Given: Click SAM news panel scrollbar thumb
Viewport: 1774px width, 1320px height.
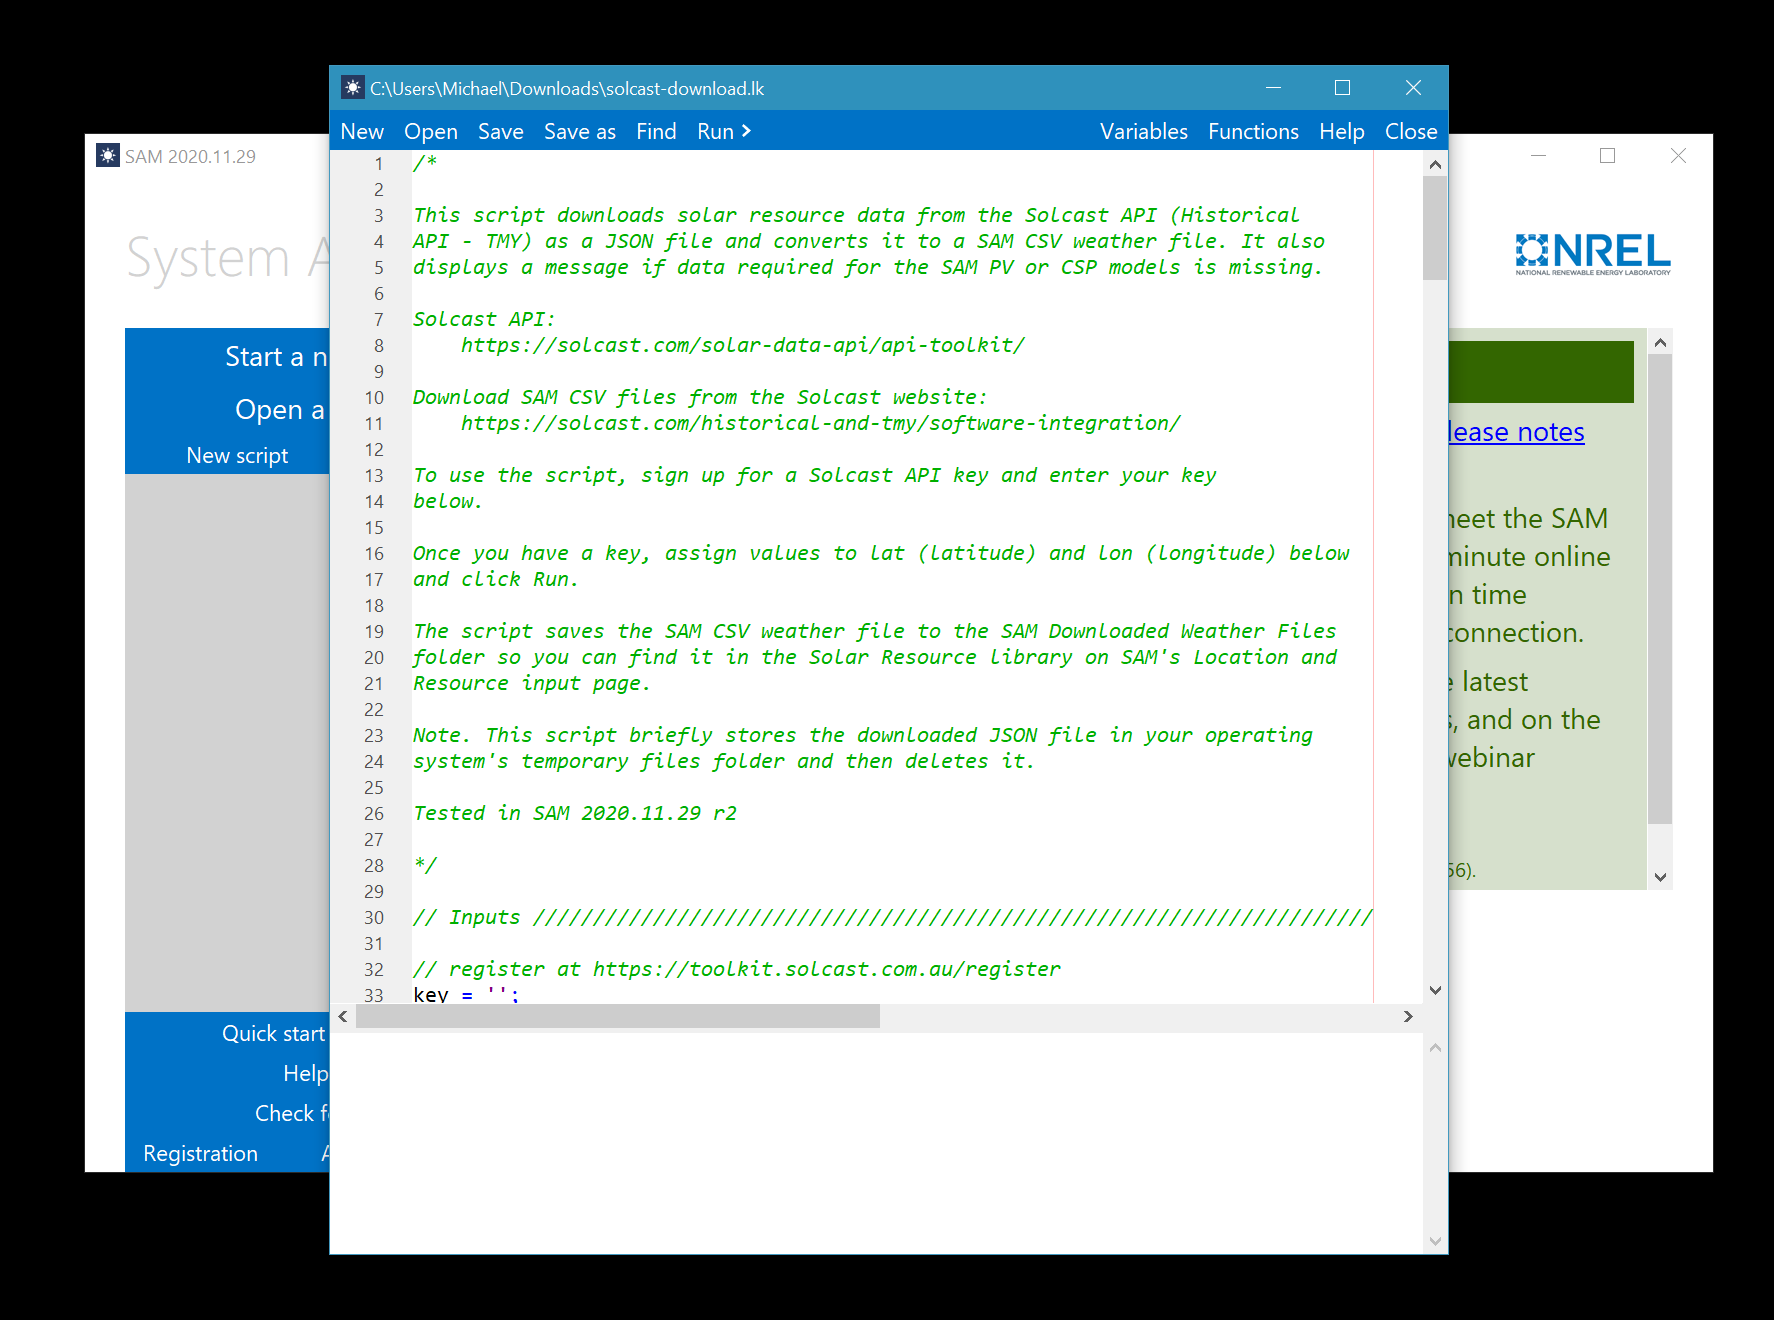Looking at the screenshot, I should tap(1660, 590).
